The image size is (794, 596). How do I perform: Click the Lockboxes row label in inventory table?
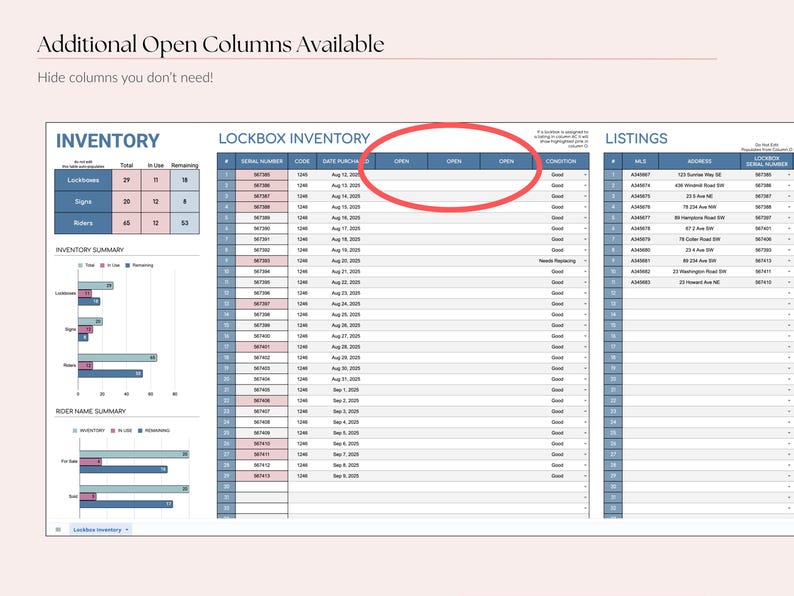click(x=83, y=180)
